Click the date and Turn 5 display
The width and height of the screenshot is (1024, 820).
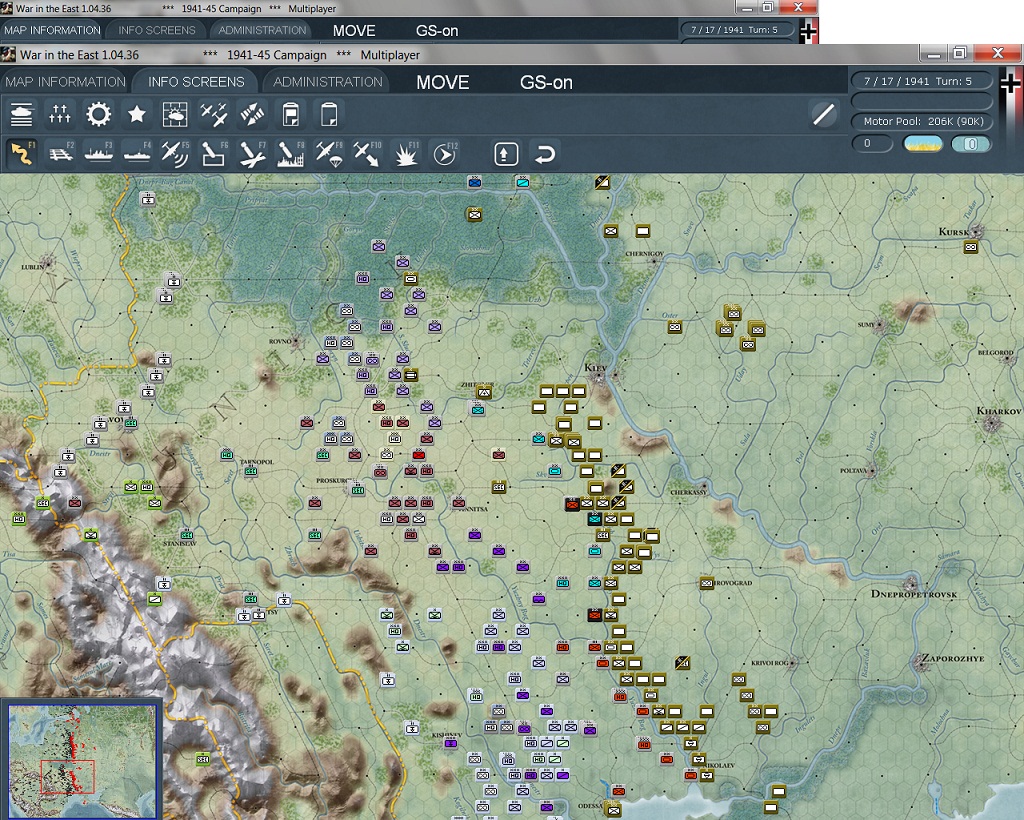tap(921, 81)
